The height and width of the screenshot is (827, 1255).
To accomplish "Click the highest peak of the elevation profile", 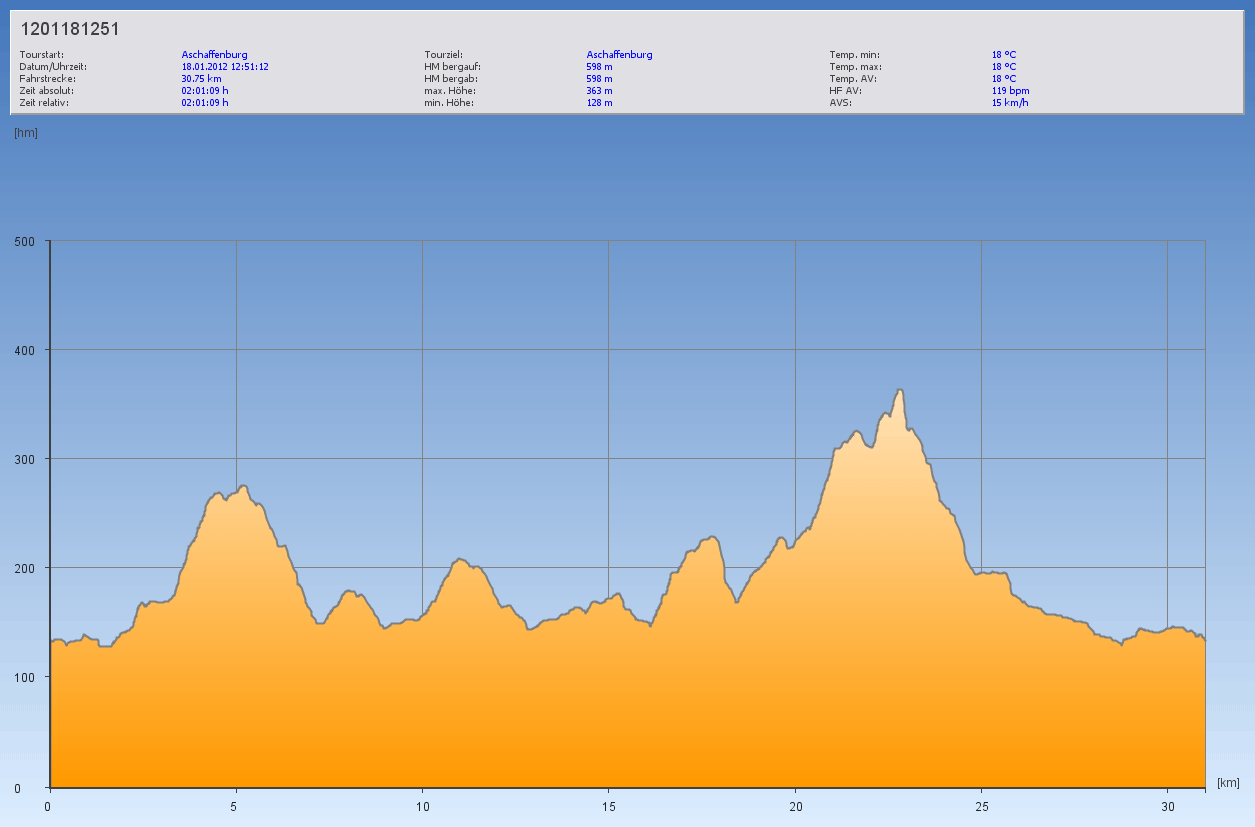I will pos(900,390).
